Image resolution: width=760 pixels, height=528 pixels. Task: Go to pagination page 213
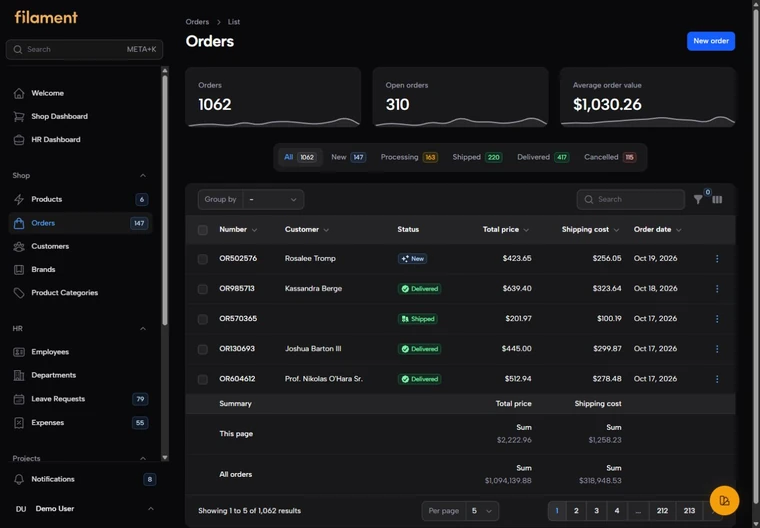pos(689,511)
